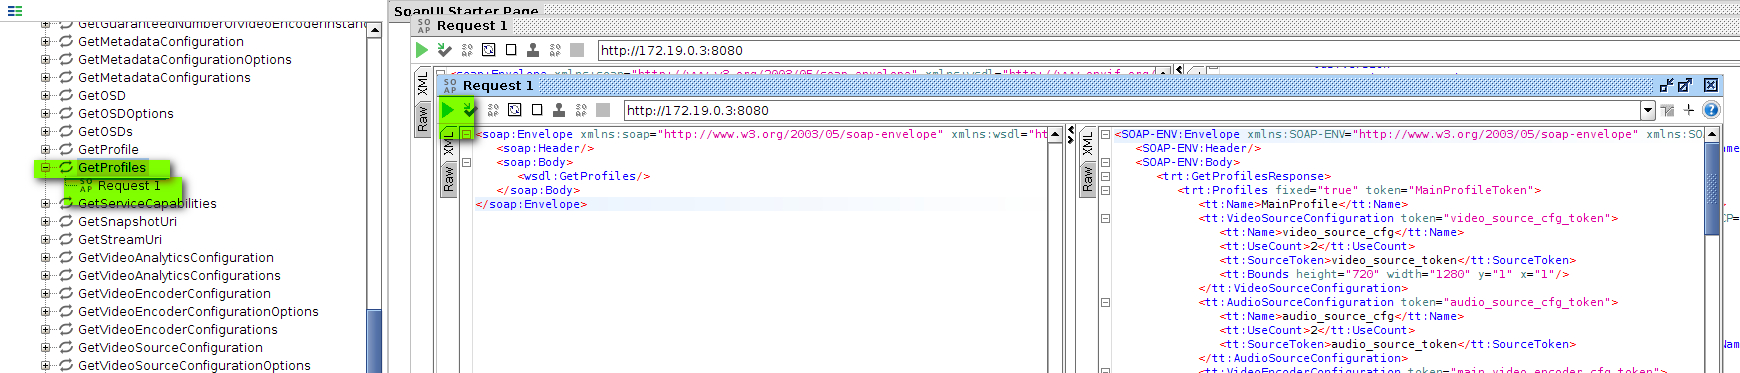This screenshot has width=1740, height=373.
Task: Expand the GetVideoEncoderConfiguration node
Action: tap(45, 294)
